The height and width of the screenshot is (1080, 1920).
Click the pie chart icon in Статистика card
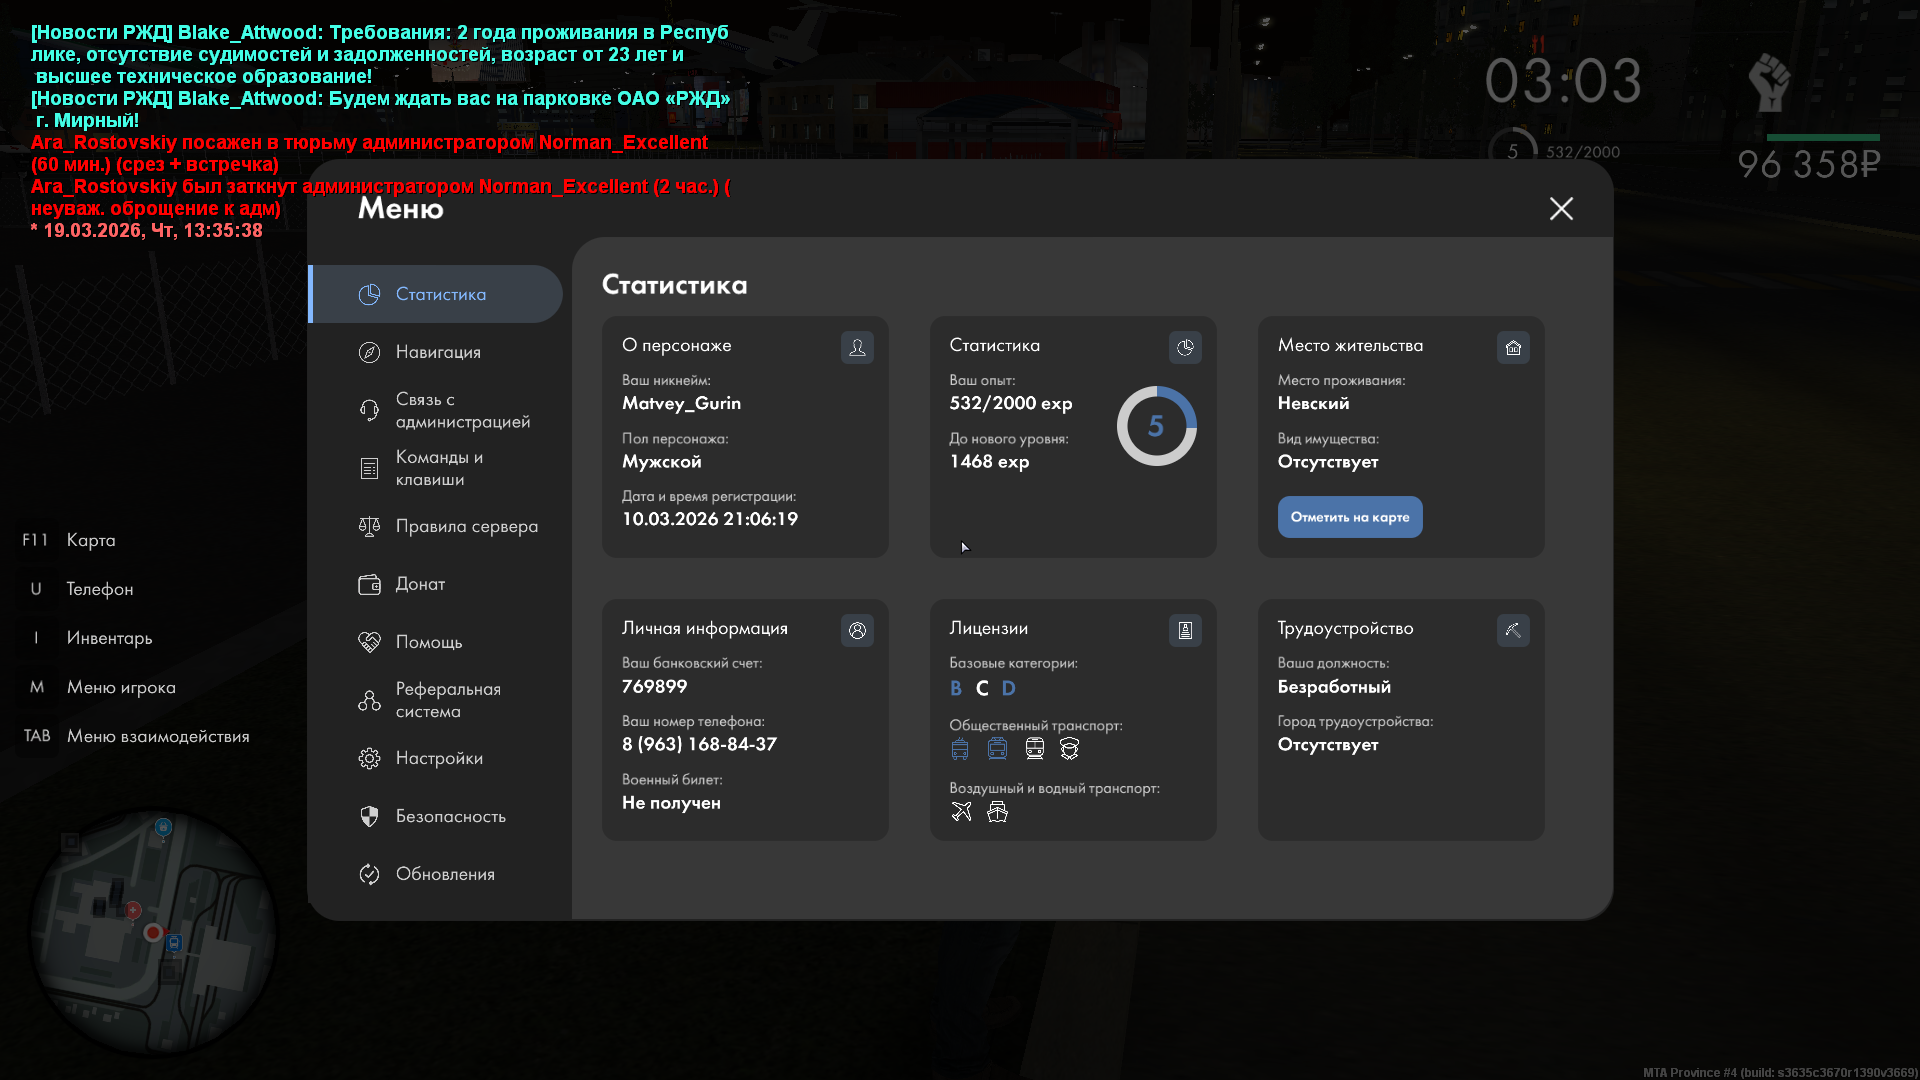tap(1185, 347)
